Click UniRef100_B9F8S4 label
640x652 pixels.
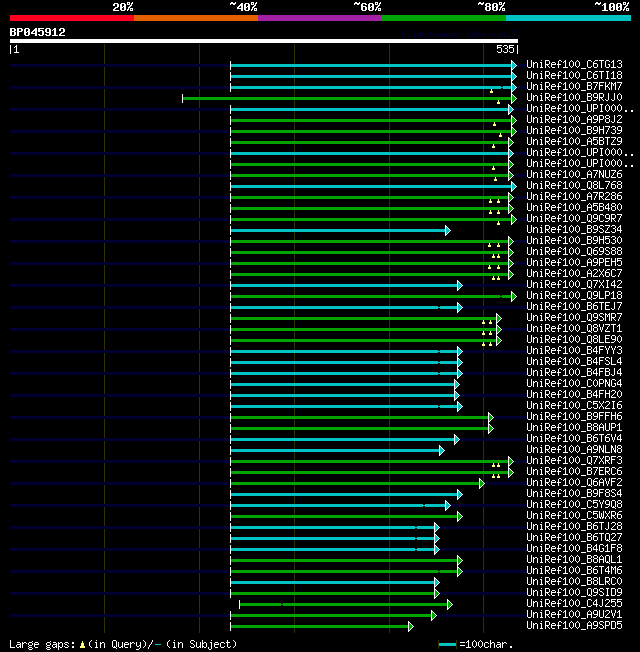(x=574, y=494)
